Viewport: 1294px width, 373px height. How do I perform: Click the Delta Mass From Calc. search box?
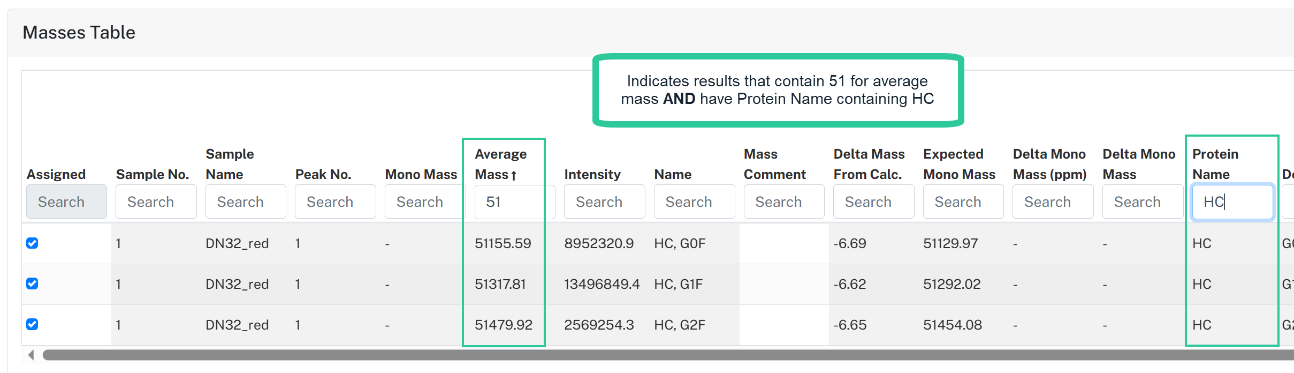(x=874, y=202)
